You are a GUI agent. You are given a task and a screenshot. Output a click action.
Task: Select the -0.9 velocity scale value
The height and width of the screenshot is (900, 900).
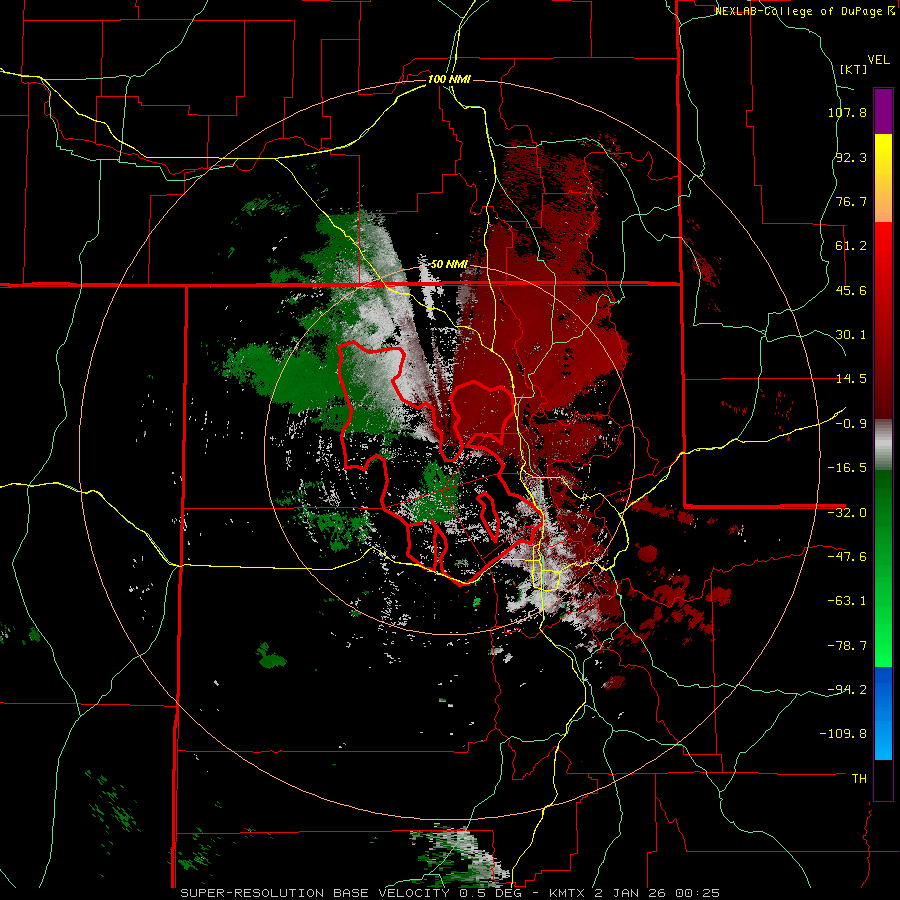click(851, 423)
